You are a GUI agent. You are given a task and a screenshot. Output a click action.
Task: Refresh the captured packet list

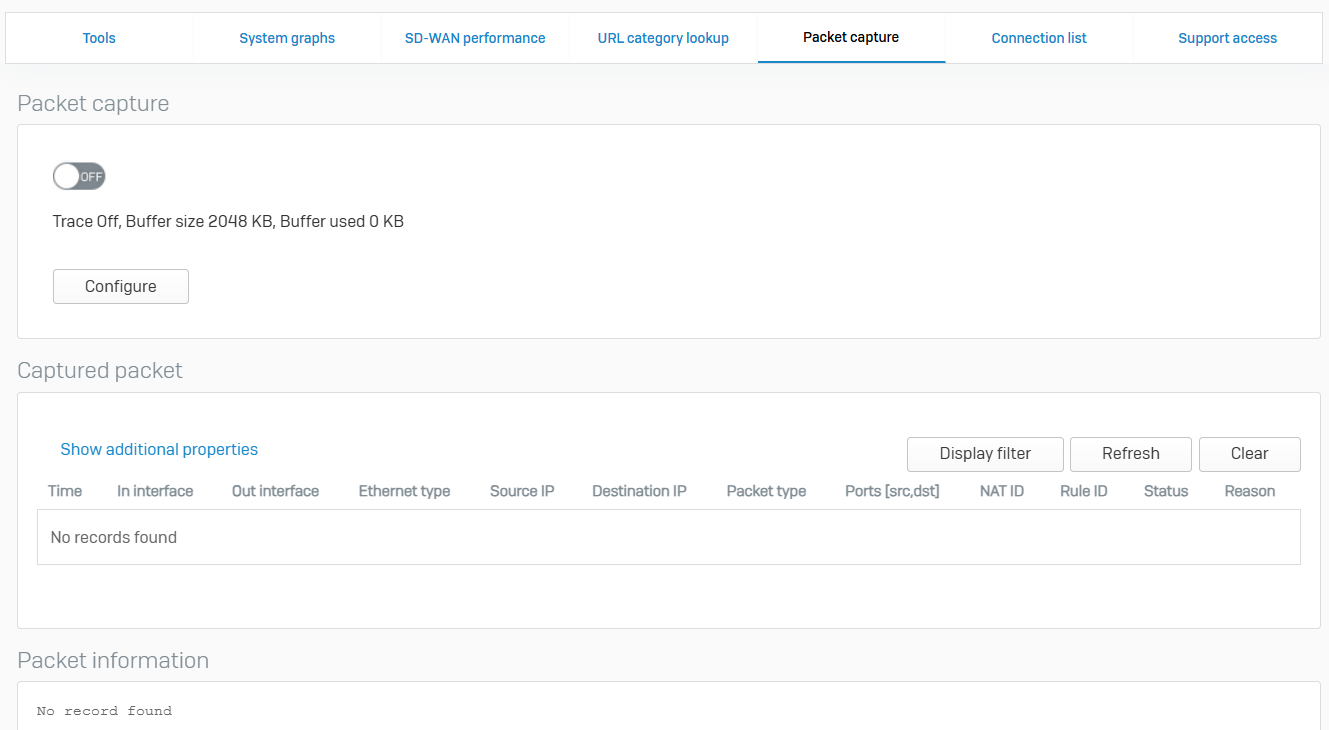pyautogui.click(x=1130, y=454)
